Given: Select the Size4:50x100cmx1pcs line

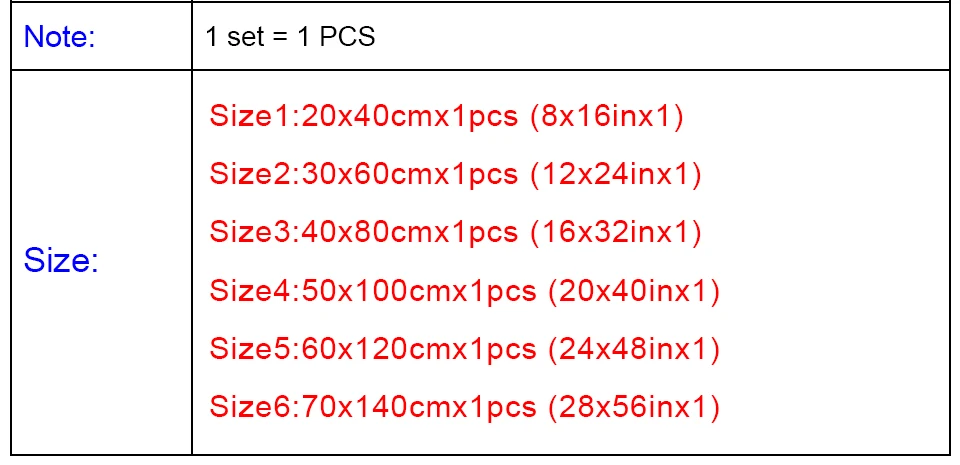Looking at the screenshot, I should click(x=465, y=291).
